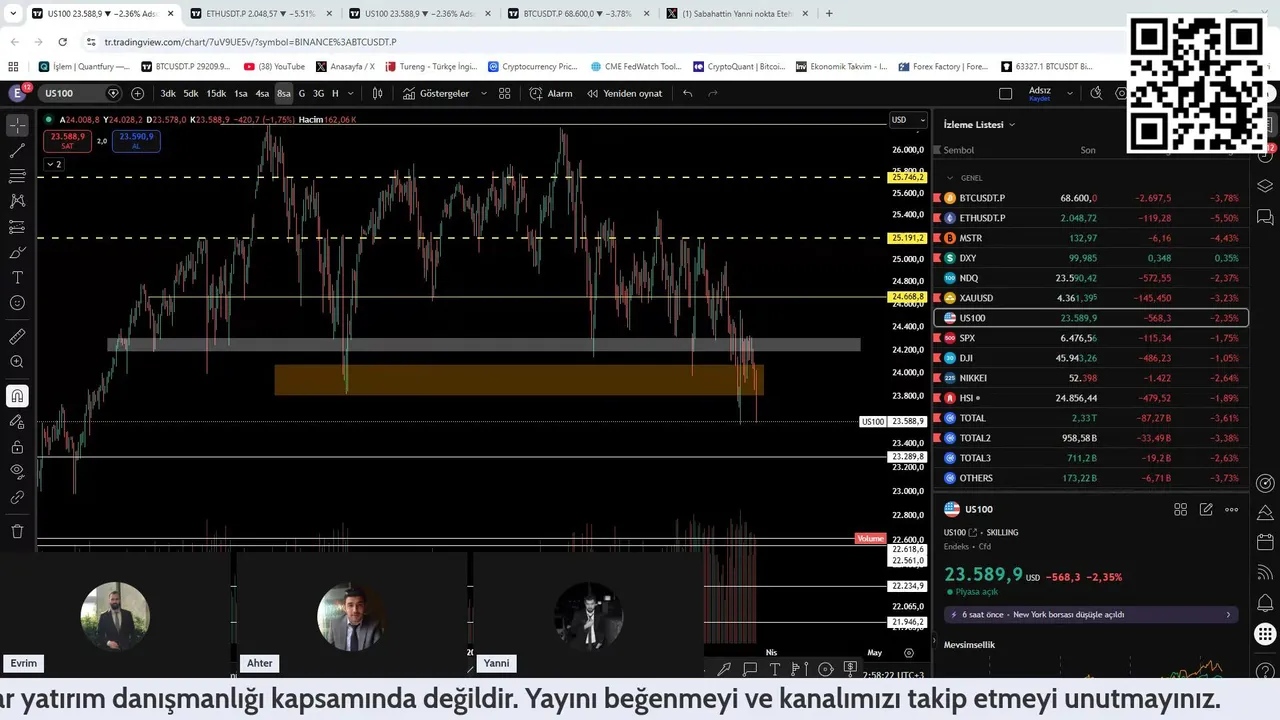Open the New York borsası news notification
Viewport: 1280px width, 720px height.
click(1090, 615)
